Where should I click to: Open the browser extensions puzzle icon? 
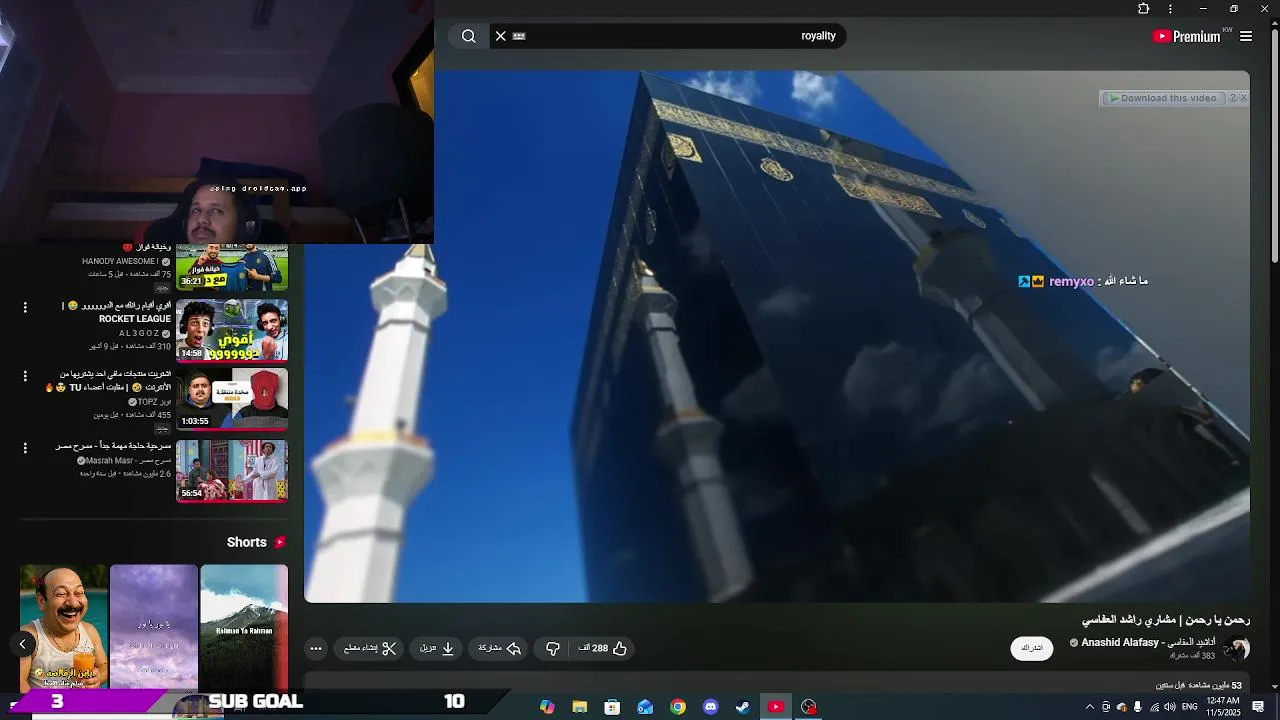click(x=1144, y=9)
